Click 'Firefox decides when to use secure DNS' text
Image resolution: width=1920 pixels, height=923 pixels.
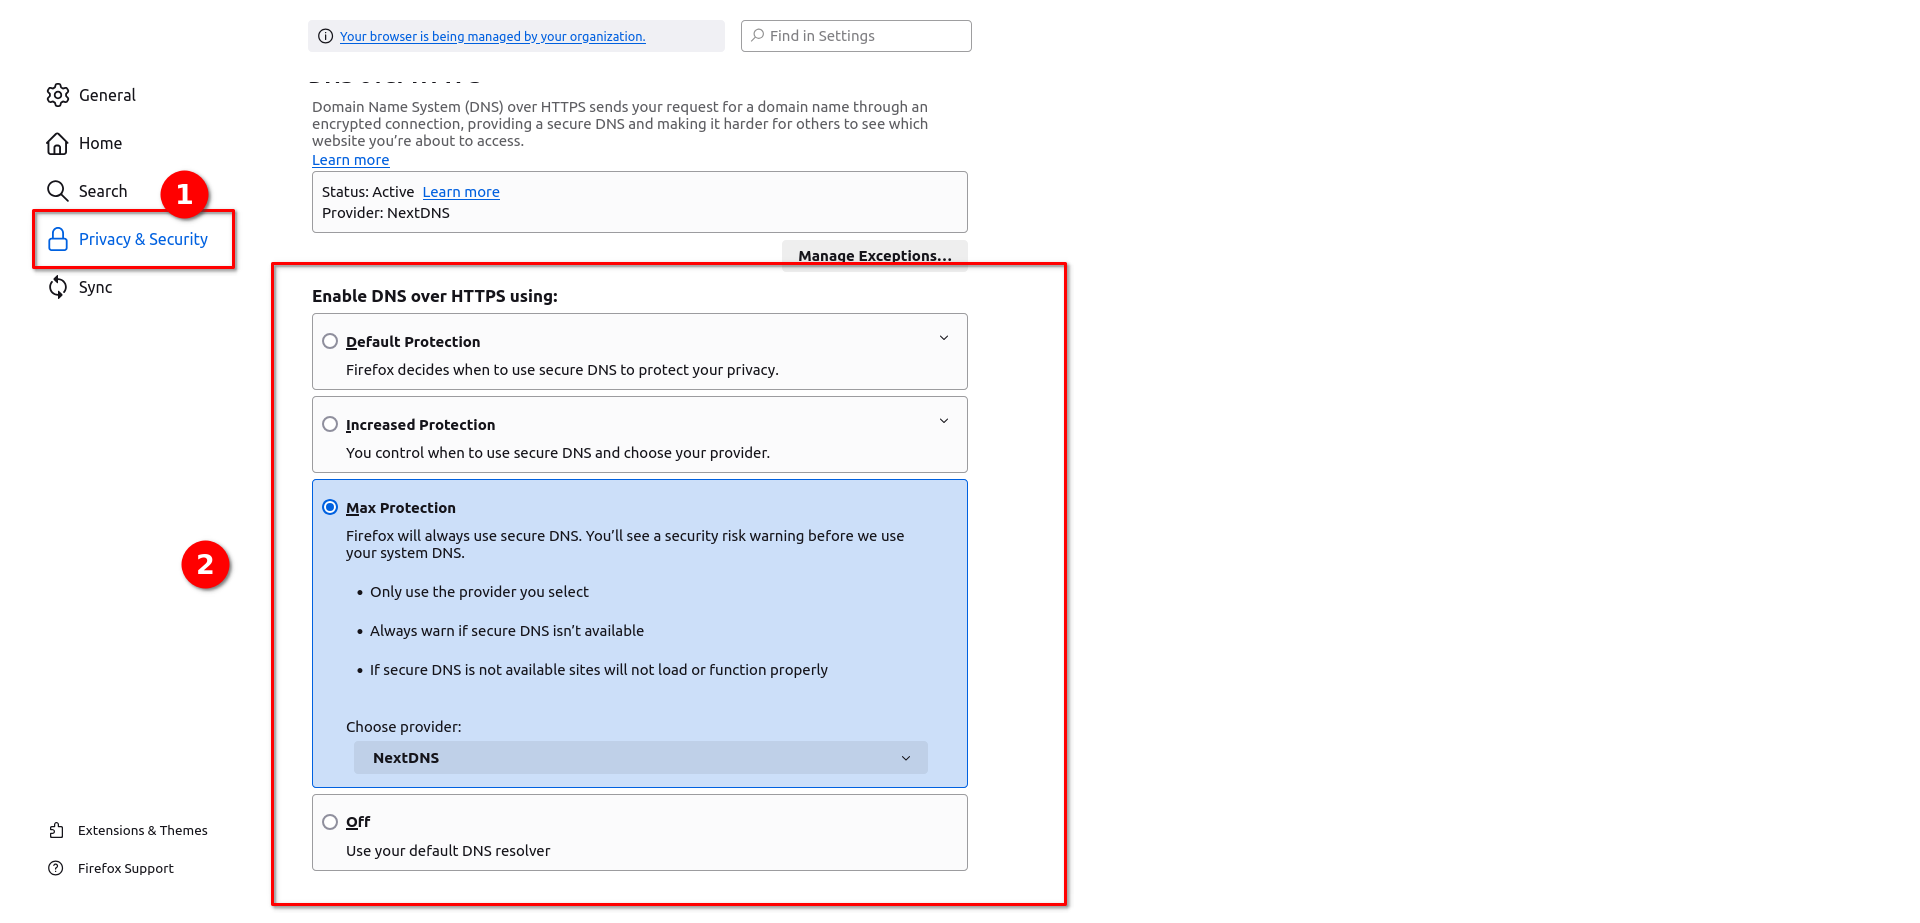tap(562, 370)
